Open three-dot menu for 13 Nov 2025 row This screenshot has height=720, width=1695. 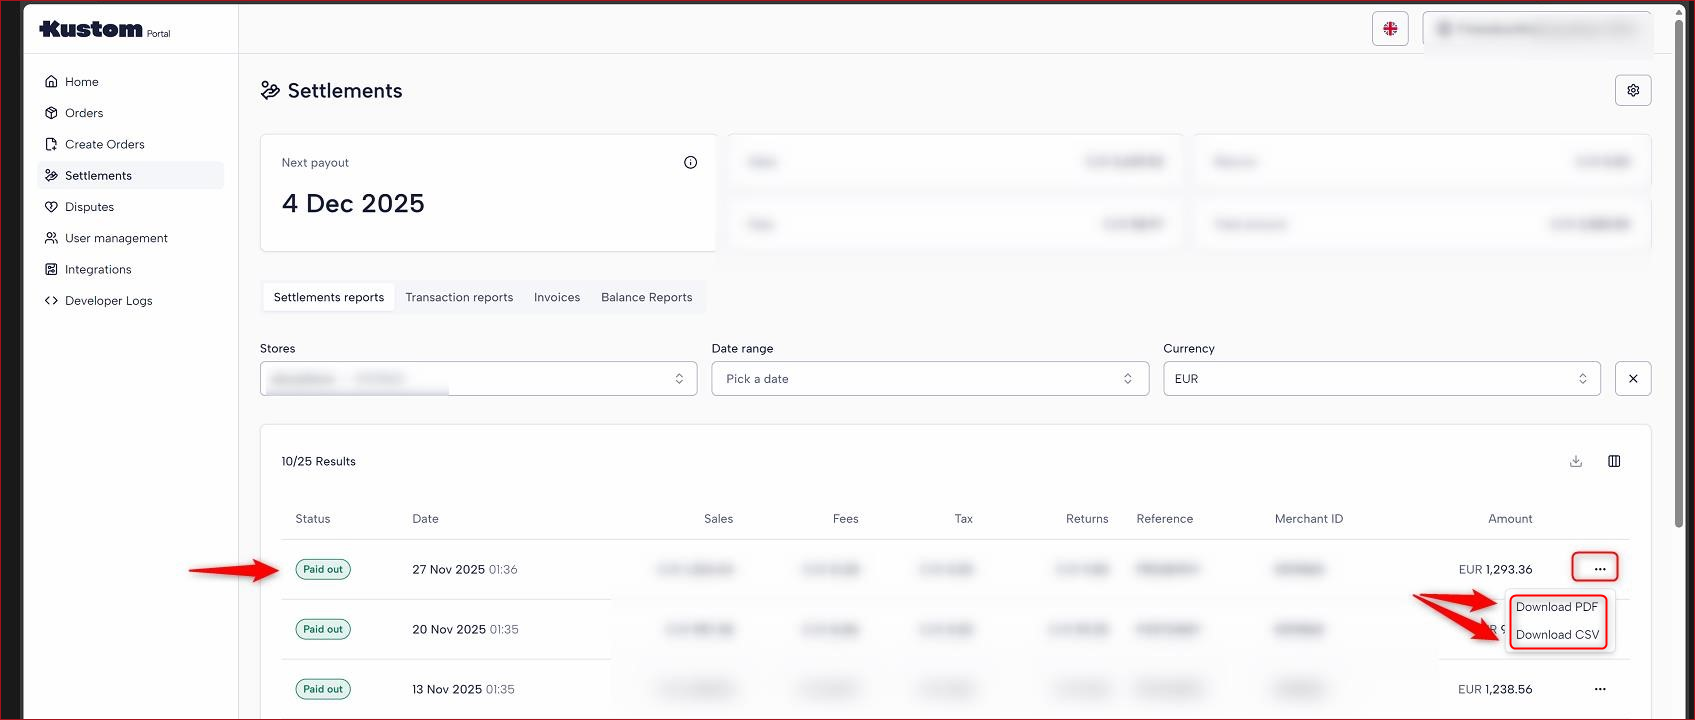[x=1599, y=689]
